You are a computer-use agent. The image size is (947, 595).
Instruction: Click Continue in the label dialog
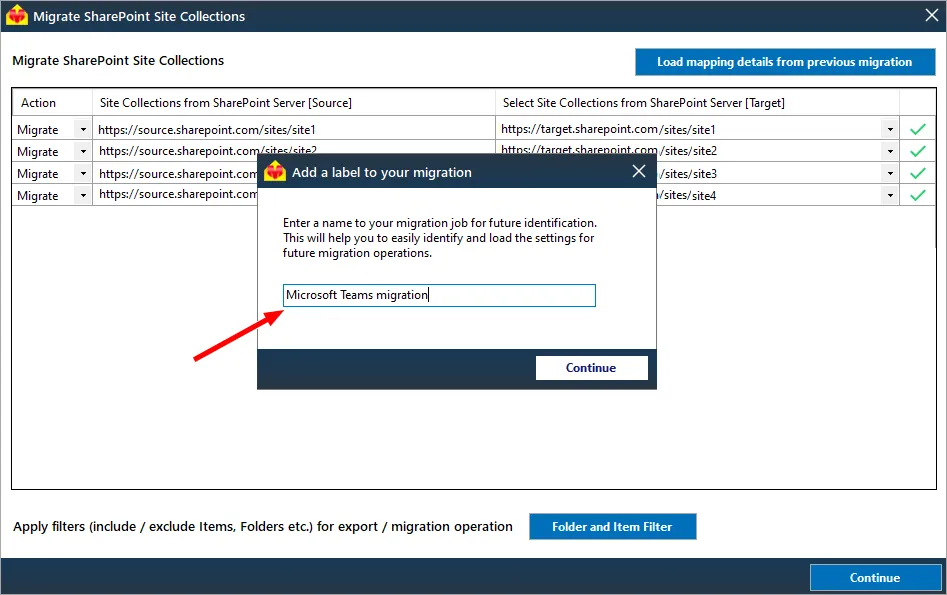pos(591,368)
